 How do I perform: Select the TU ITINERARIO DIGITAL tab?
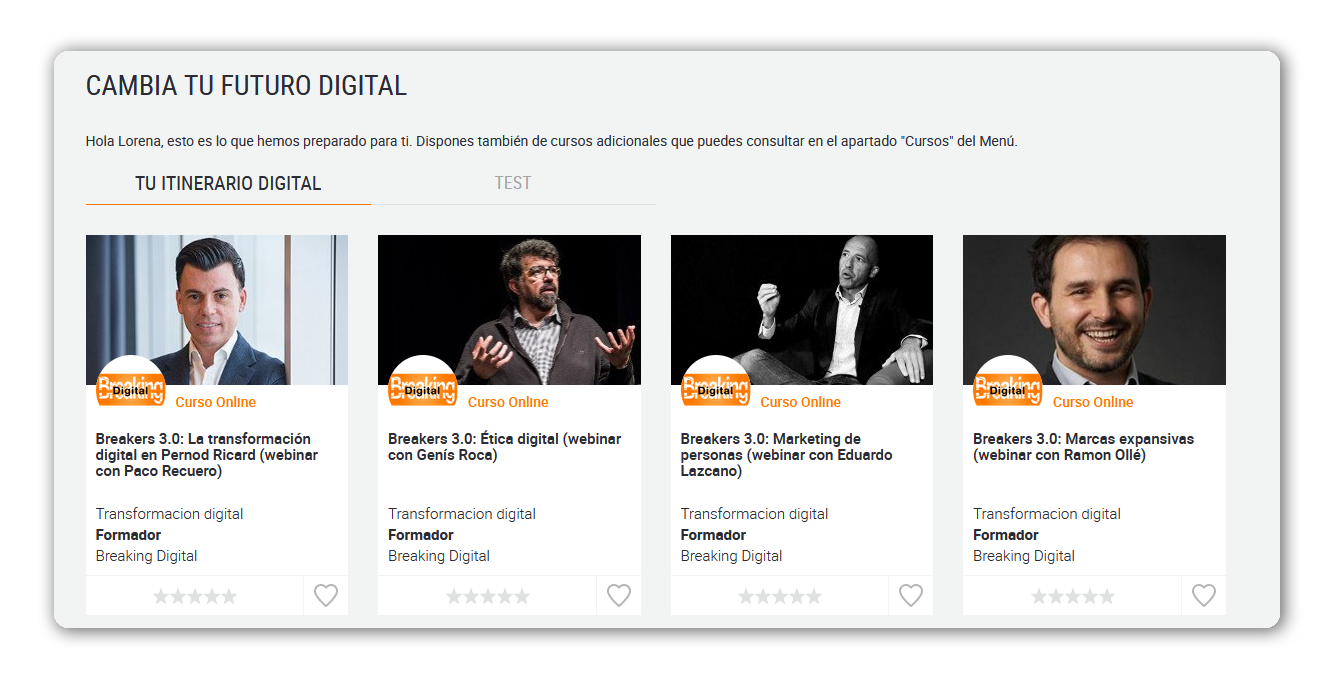coord(228,183)
